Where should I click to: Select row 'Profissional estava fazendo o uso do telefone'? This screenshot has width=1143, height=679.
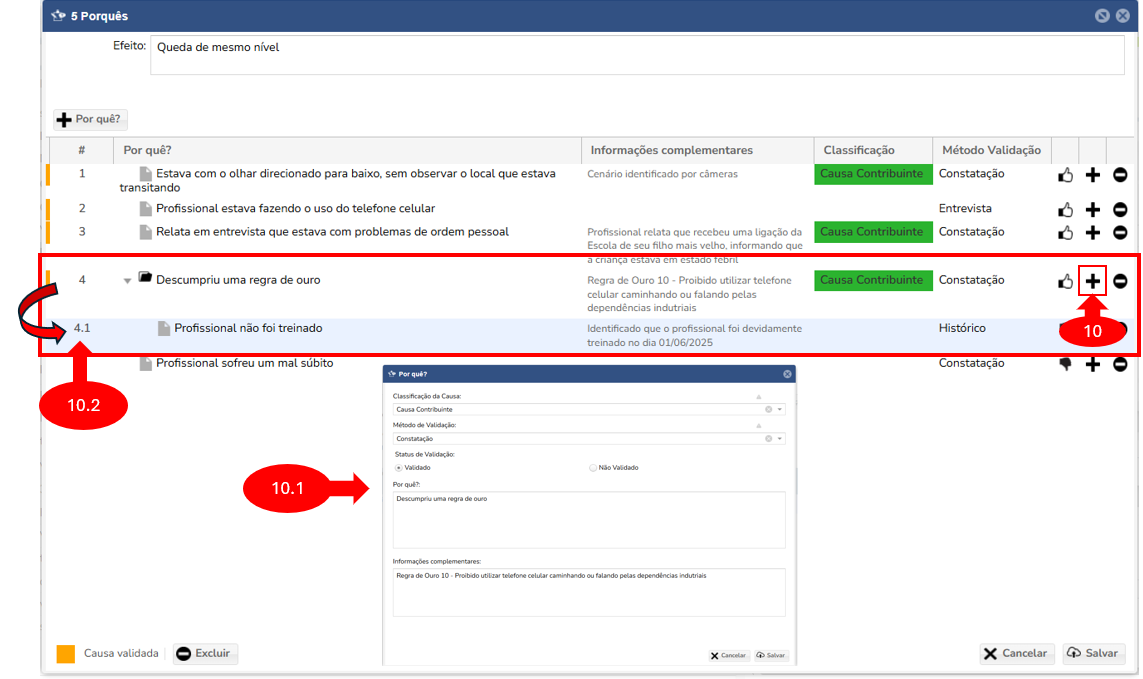click(x=590, y=209)
